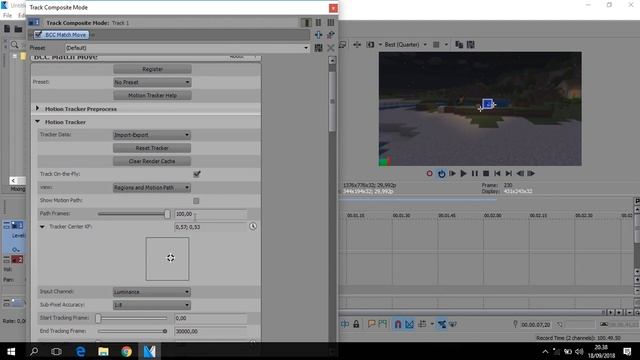Pause playback in the preview transport
This screenshot has height=360, width=640.
pyautogui.click(x=475, y=173)
